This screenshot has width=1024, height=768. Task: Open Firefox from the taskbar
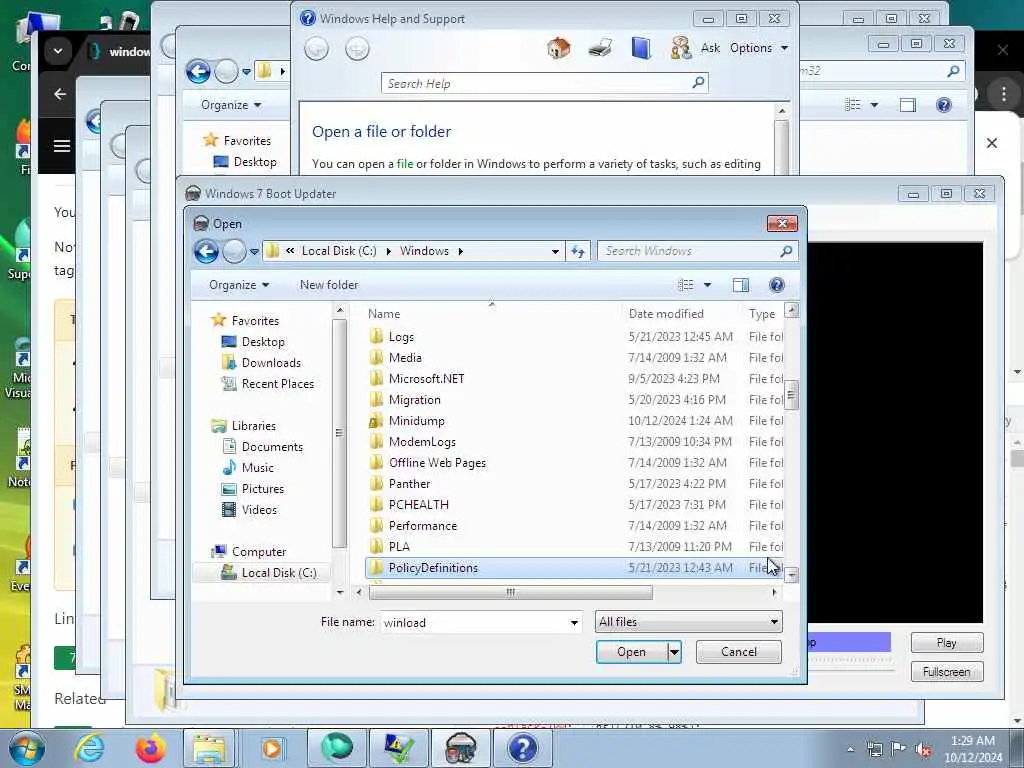tap(150, 748)
